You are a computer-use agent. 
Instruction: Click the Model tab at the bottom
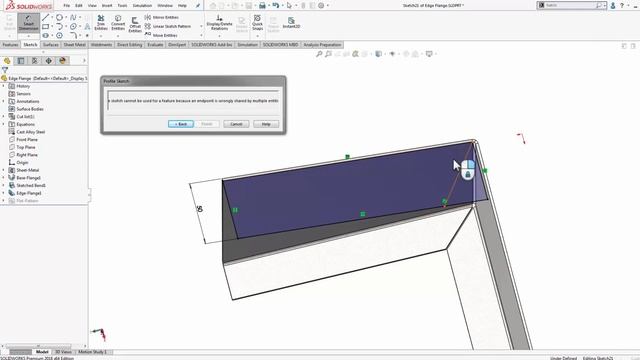tap(42, 352)
